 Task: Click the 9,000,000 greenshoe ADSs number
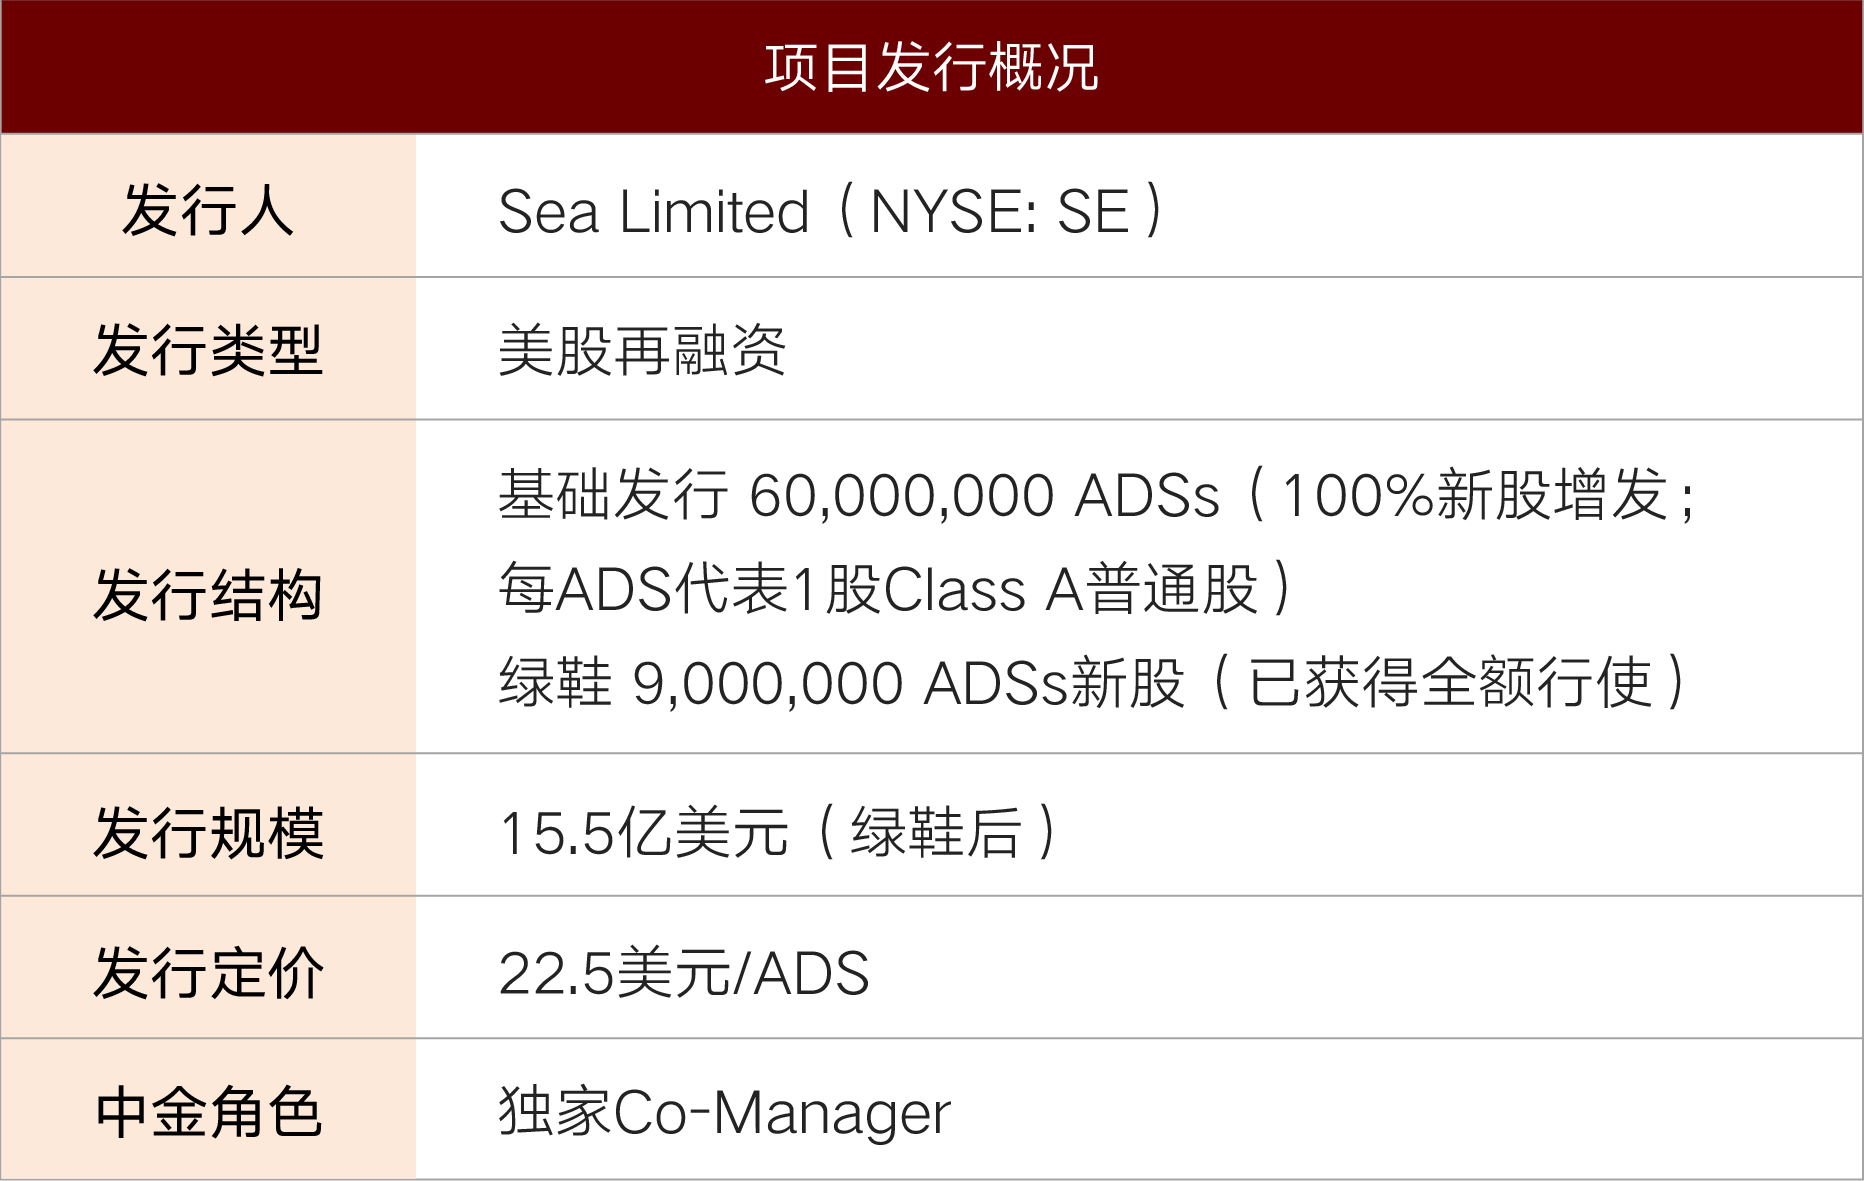[x=768, y=684]
